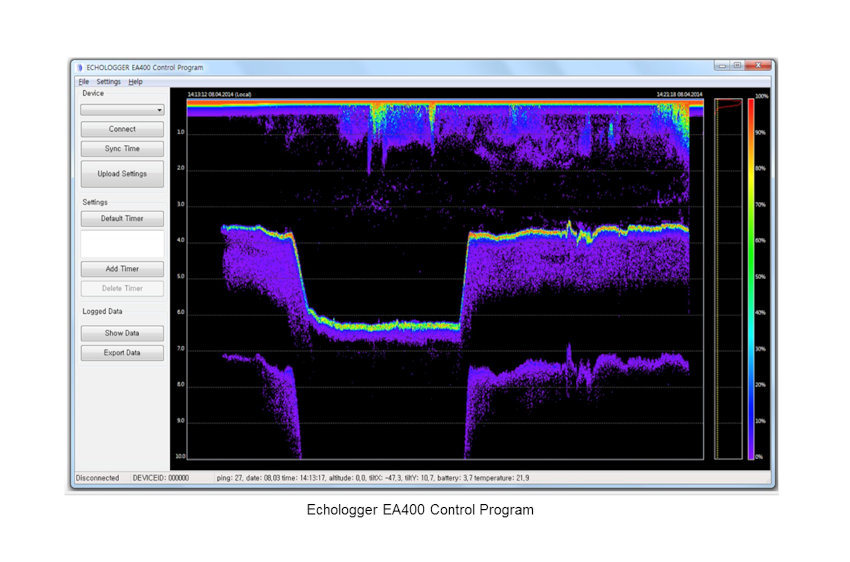Click the echogram display area

pos(445,279)
